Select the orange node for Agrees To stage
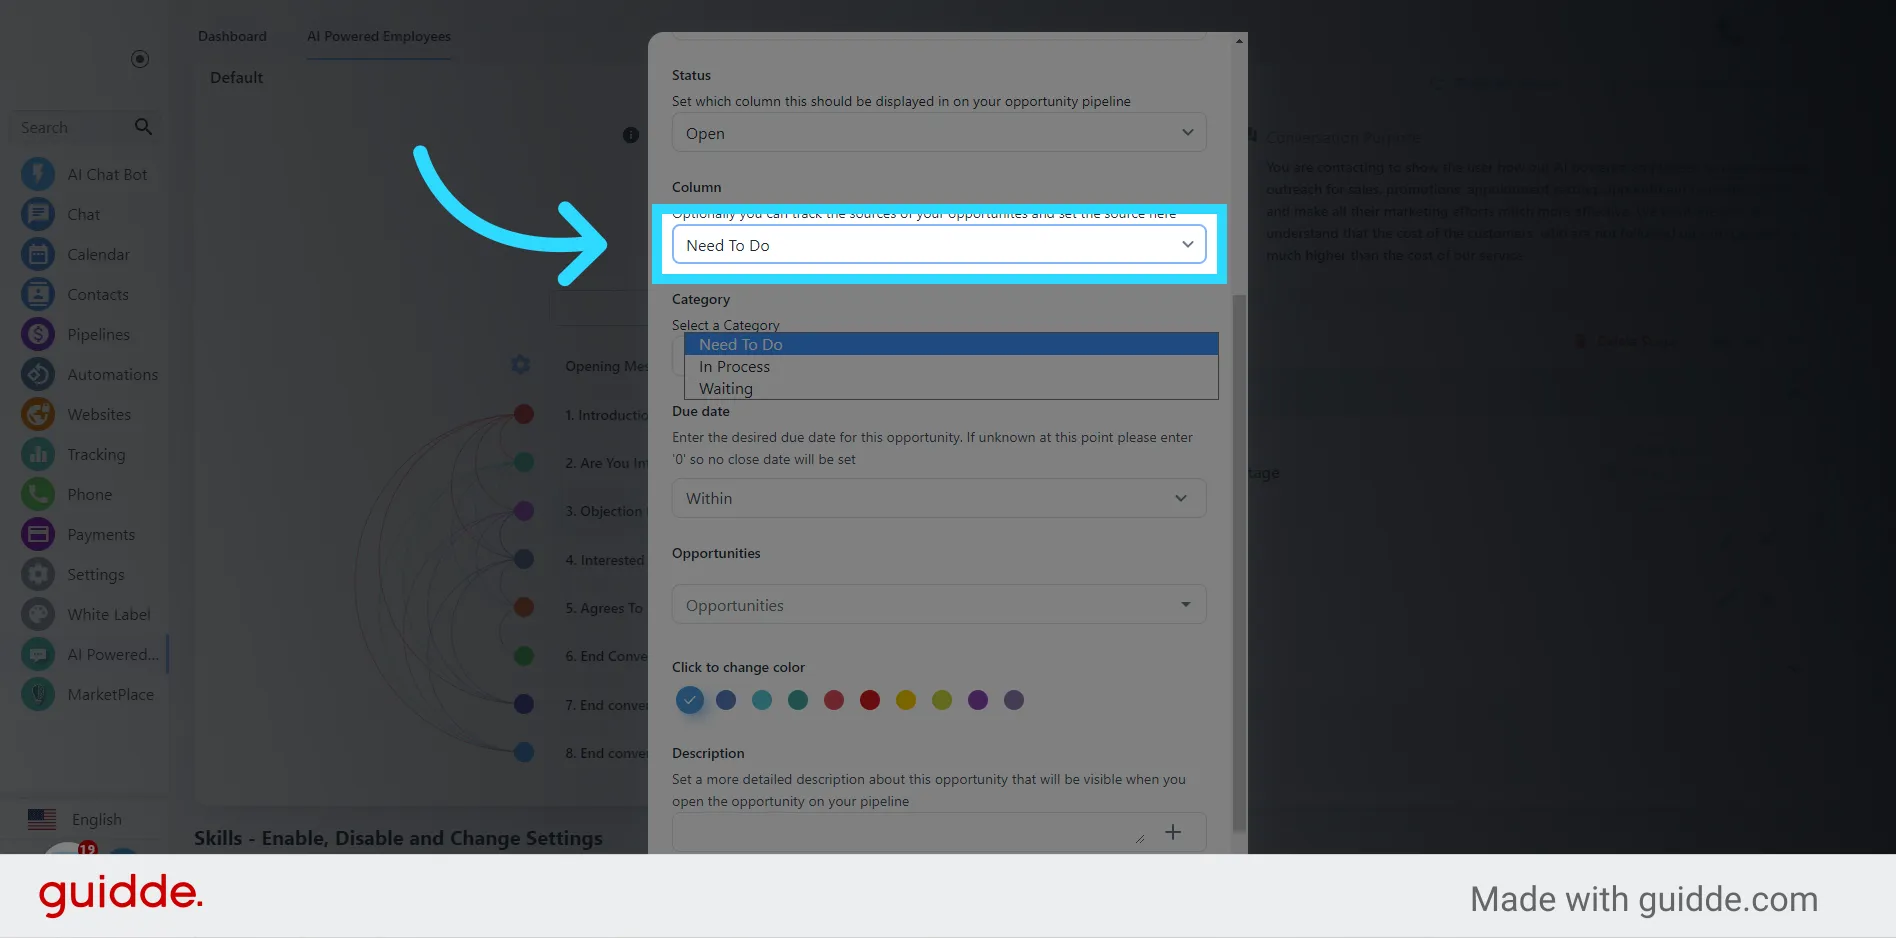 pyautogui.click(x=524, y=607)
